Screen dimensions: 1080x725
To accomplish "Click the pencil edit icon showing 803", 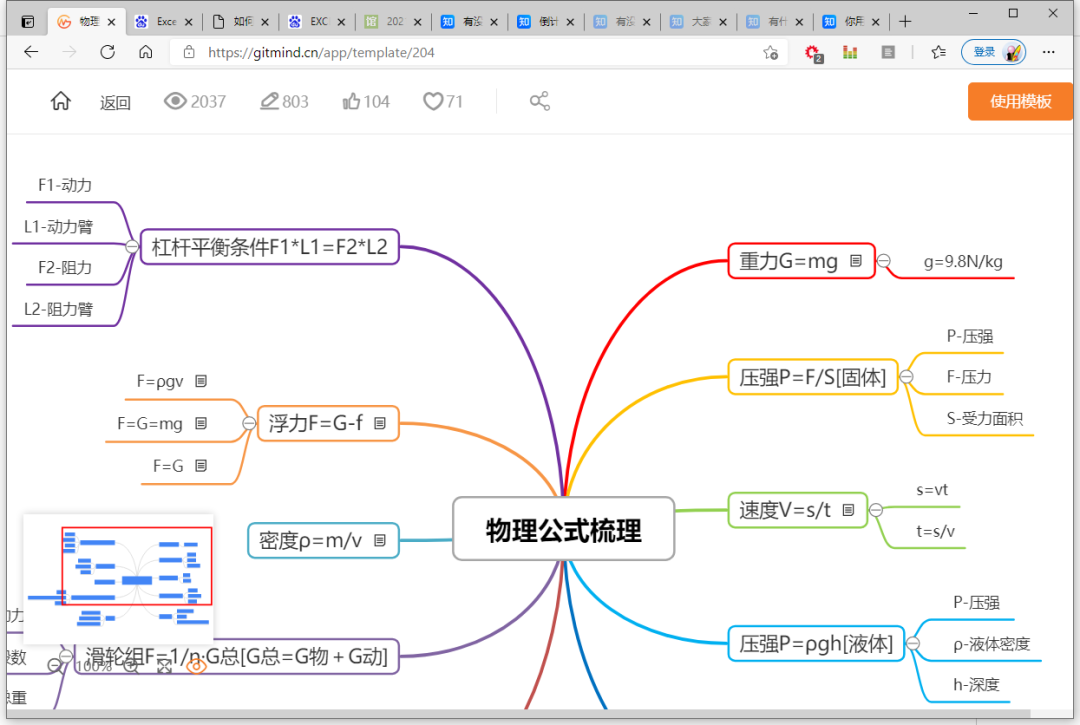I will (268, 101).
